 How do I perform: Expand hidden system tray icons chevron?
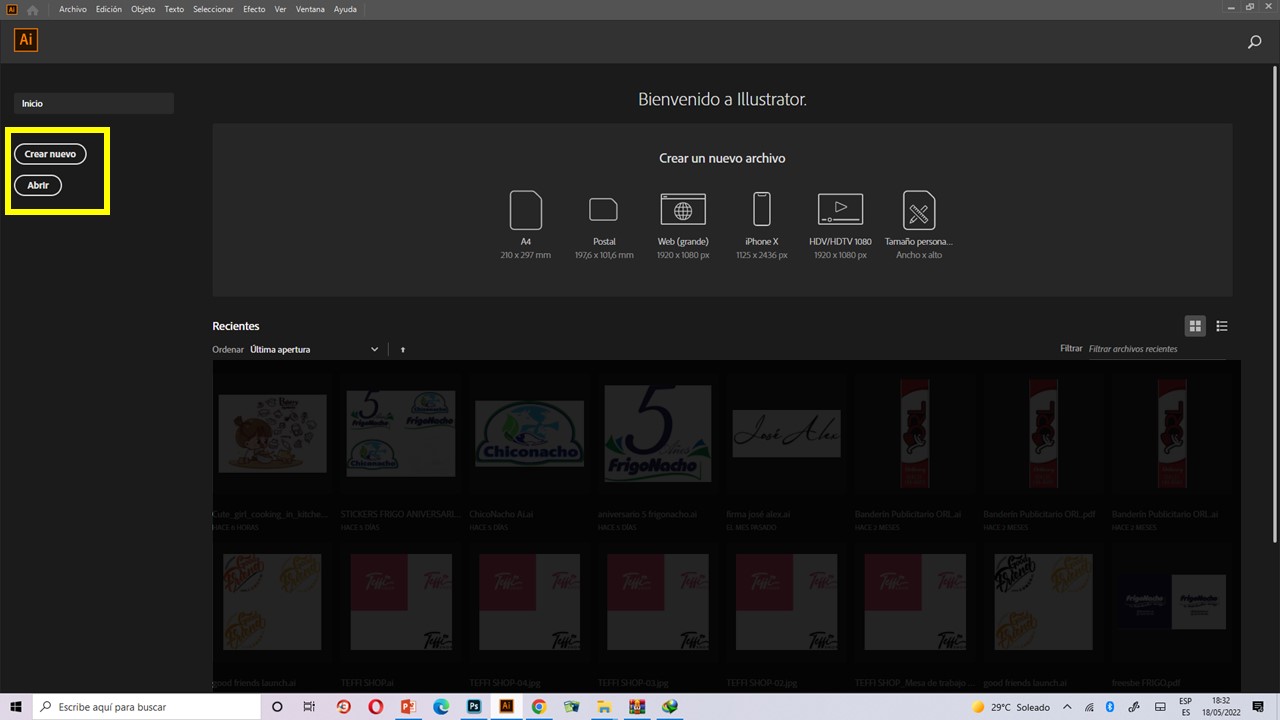pyautogui.click(x=1067, y=707)
